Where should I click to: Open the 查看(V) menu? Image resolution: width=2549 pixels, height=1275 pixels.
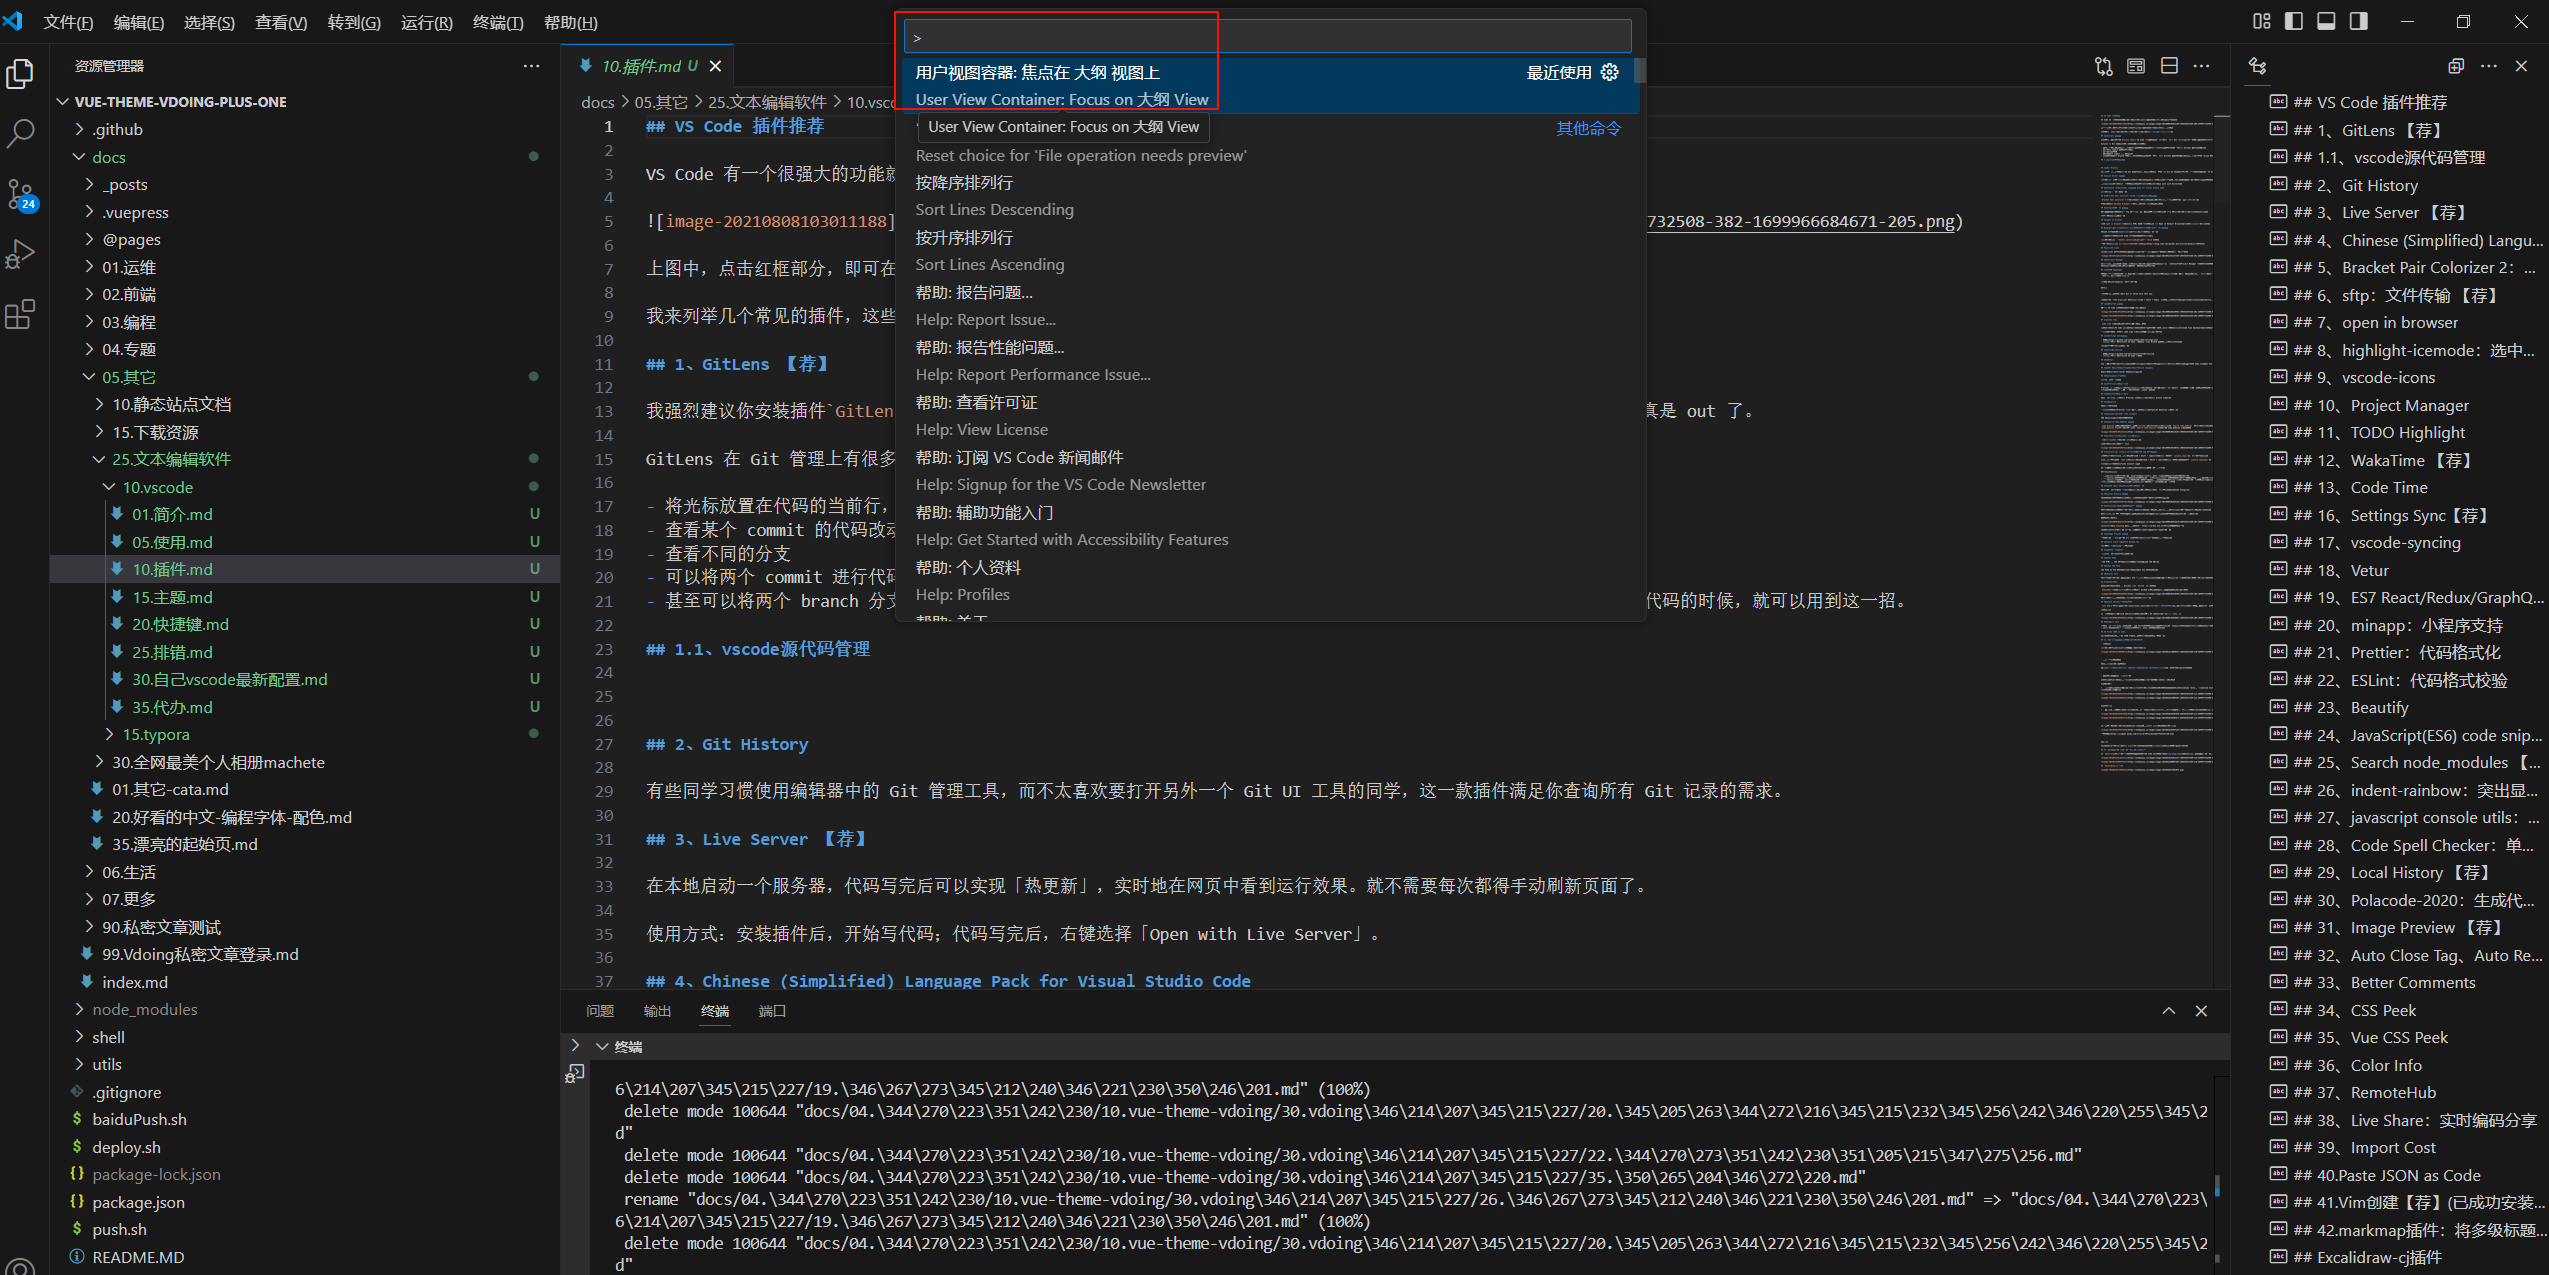coord(281,22)
